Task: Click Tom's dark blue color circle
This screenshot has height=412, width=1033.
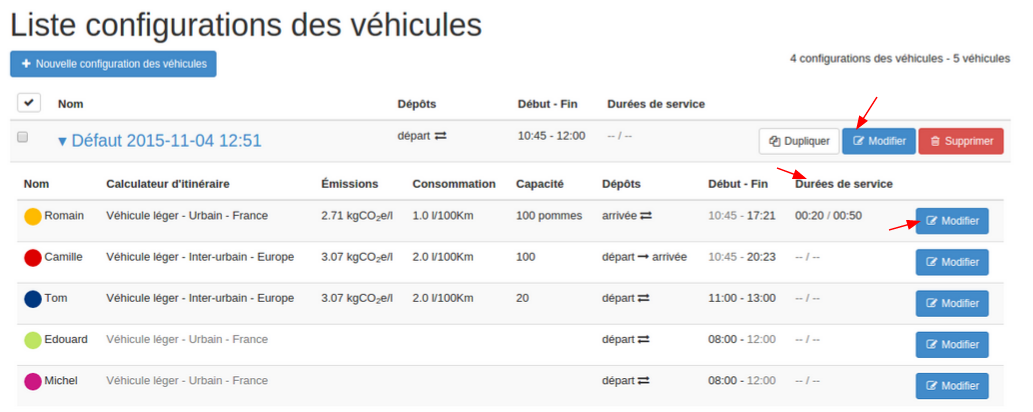Action: (33, 299)
